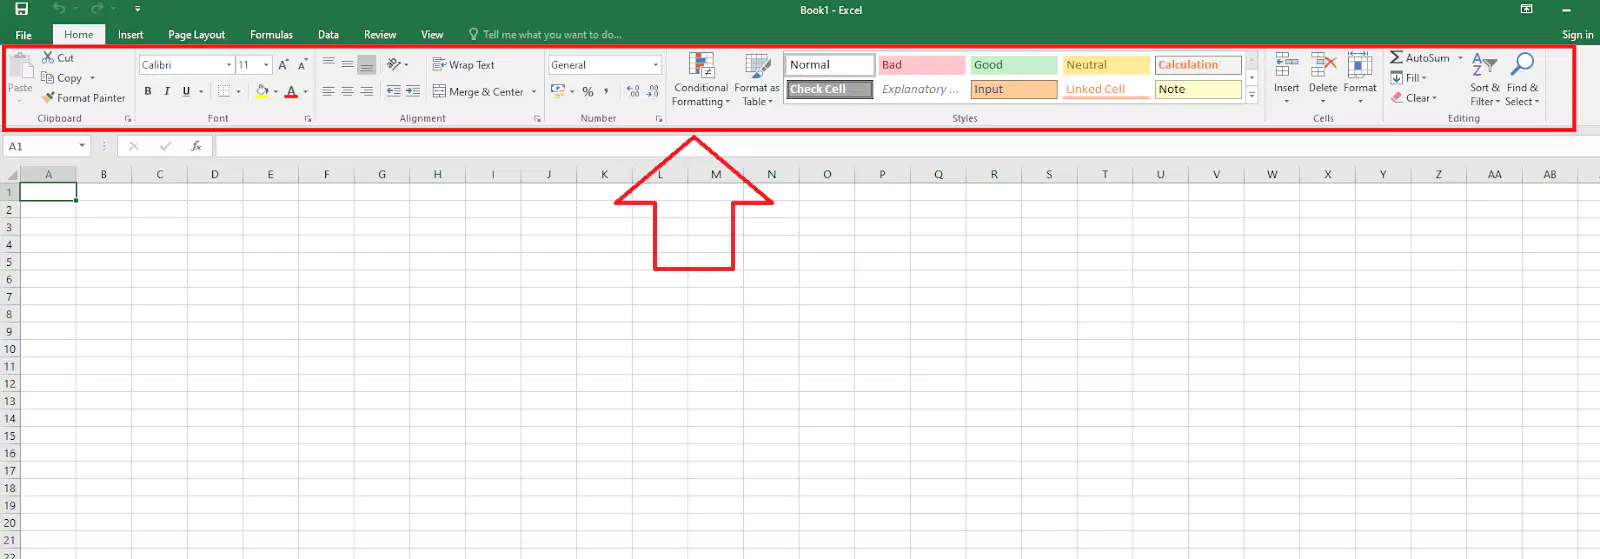Screen dimensions: 1600x559
Task: Click the Undo arrow icon
Action: 59,9
